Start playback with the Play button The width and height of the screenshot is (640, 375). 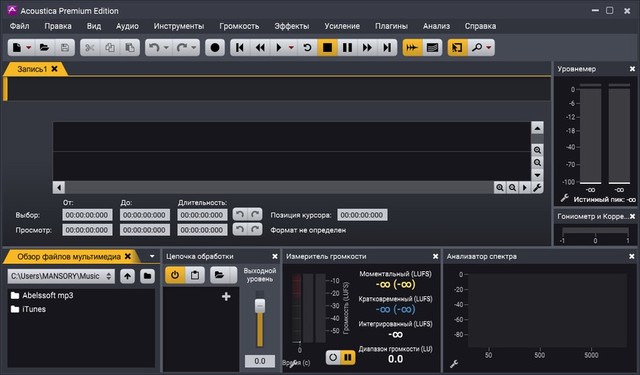[x=279, y=48]
